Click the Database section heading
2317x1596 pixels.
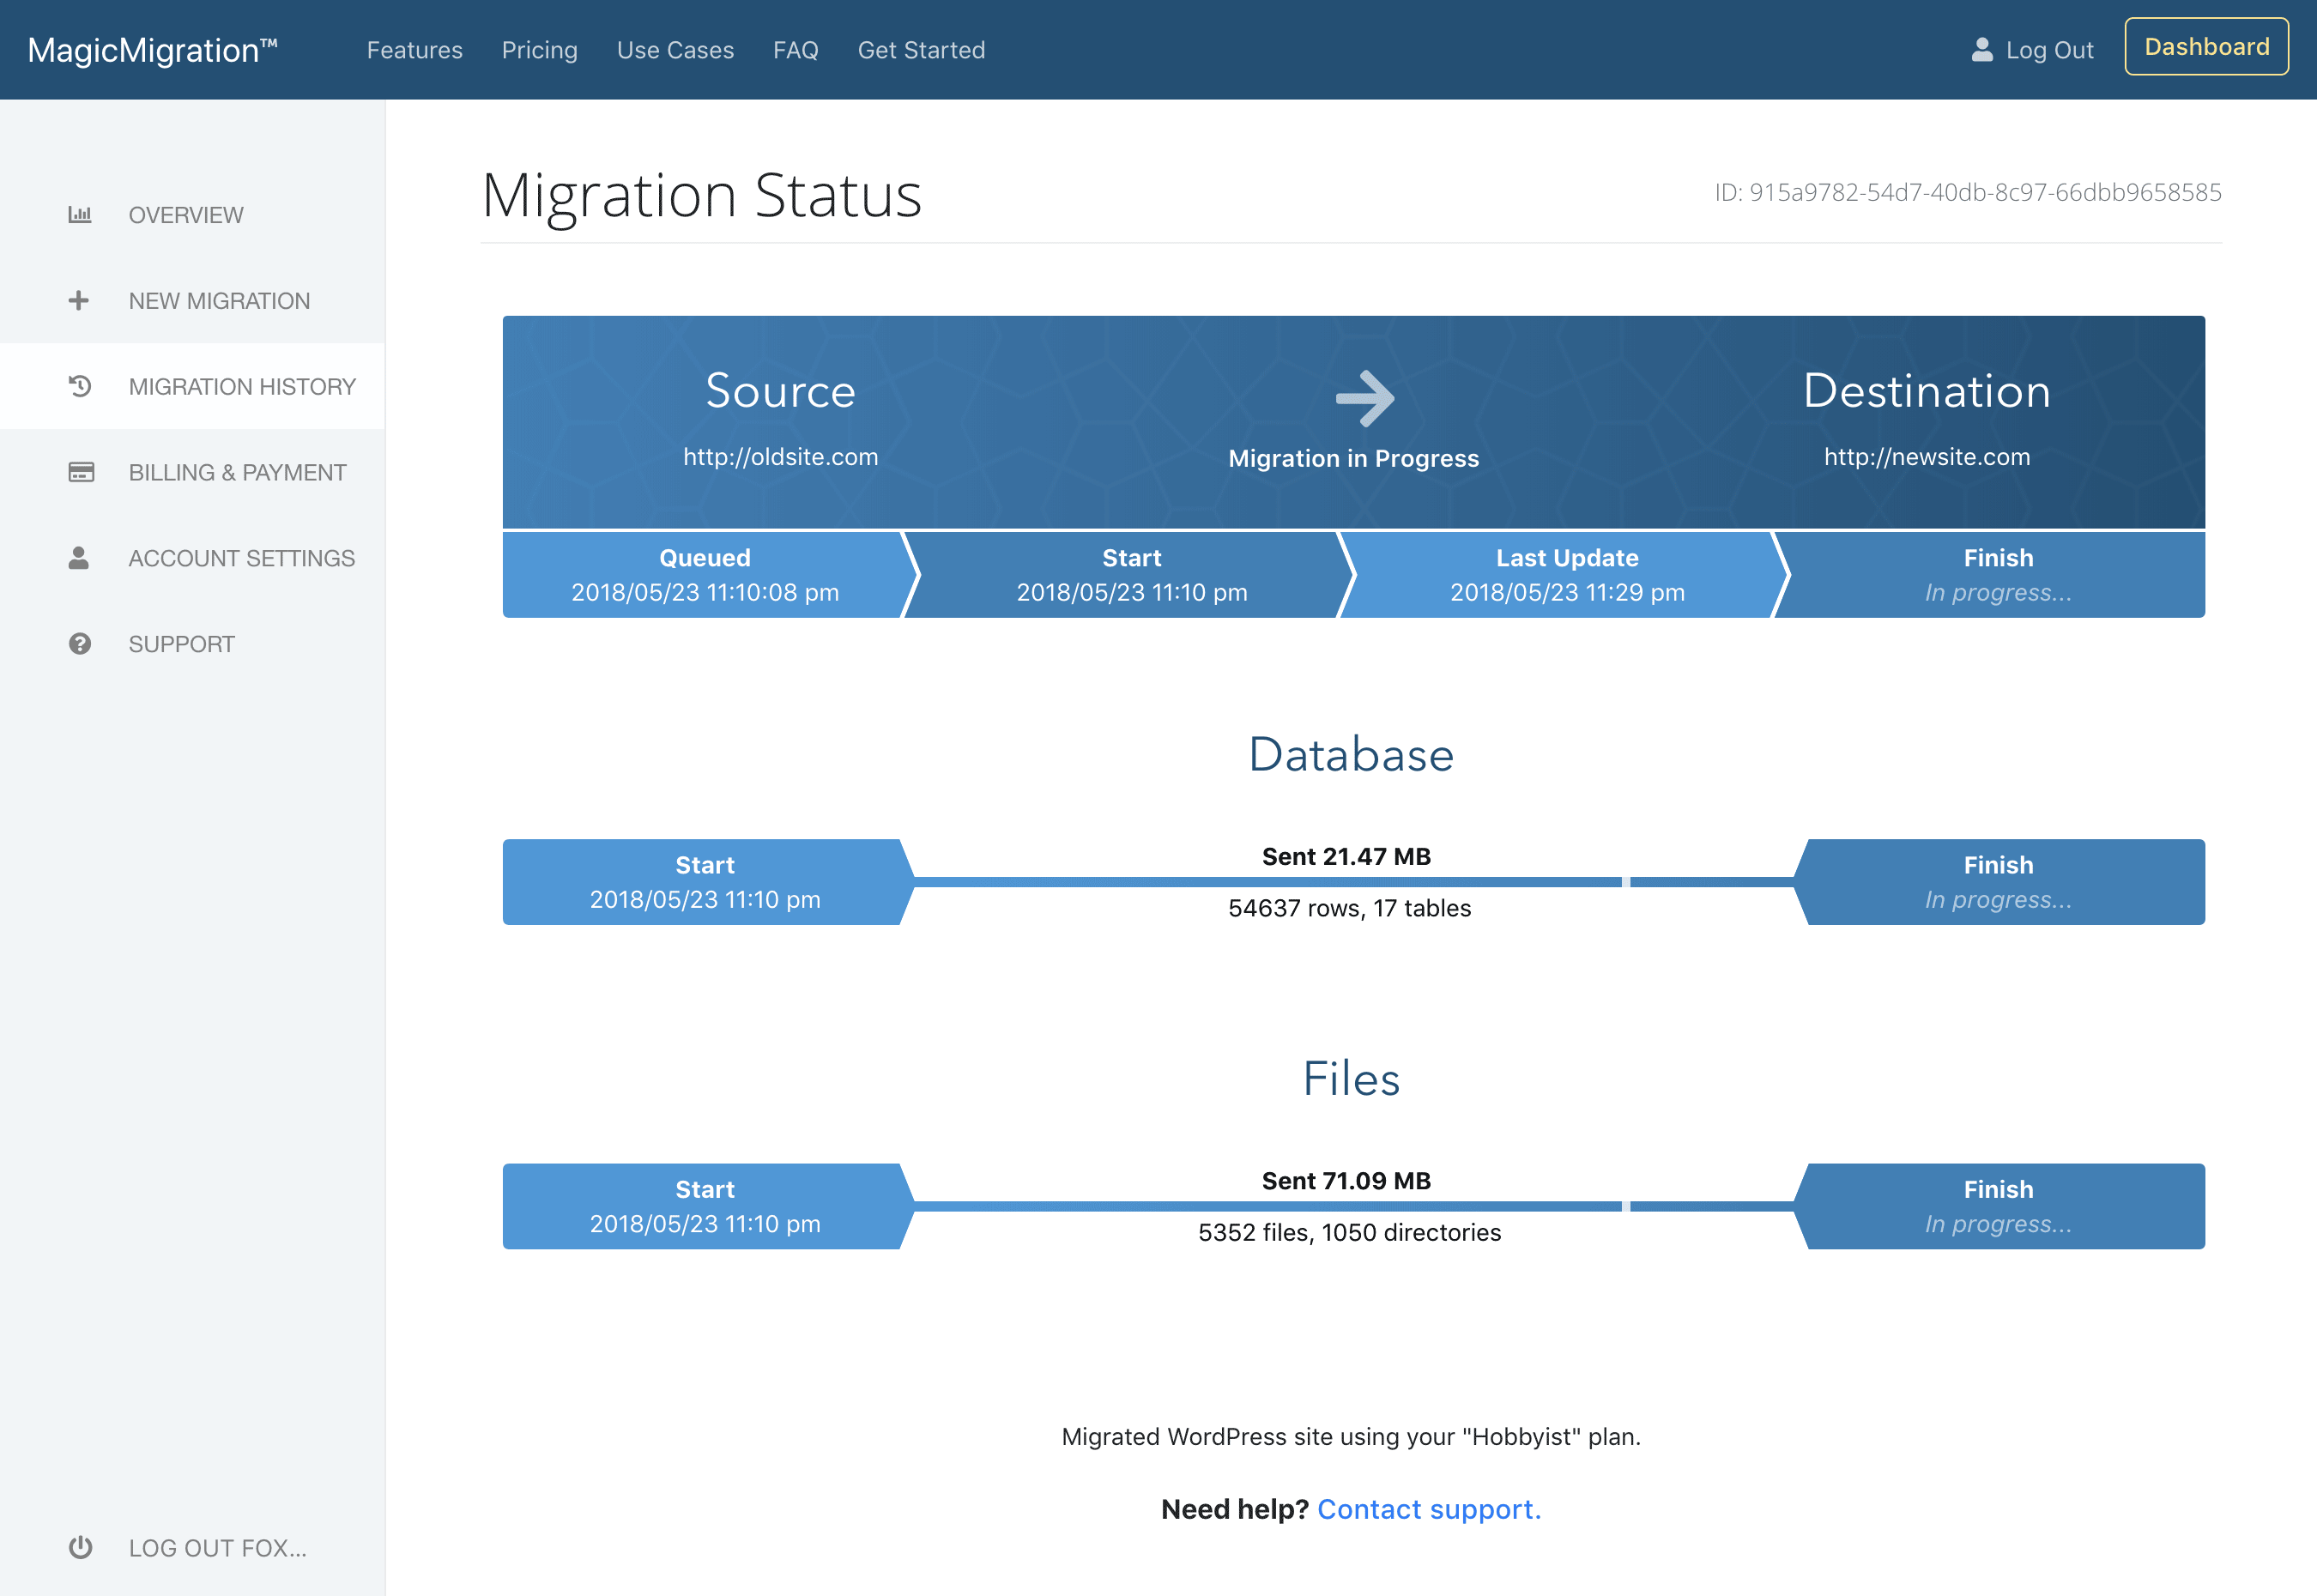click(1352, 754)
